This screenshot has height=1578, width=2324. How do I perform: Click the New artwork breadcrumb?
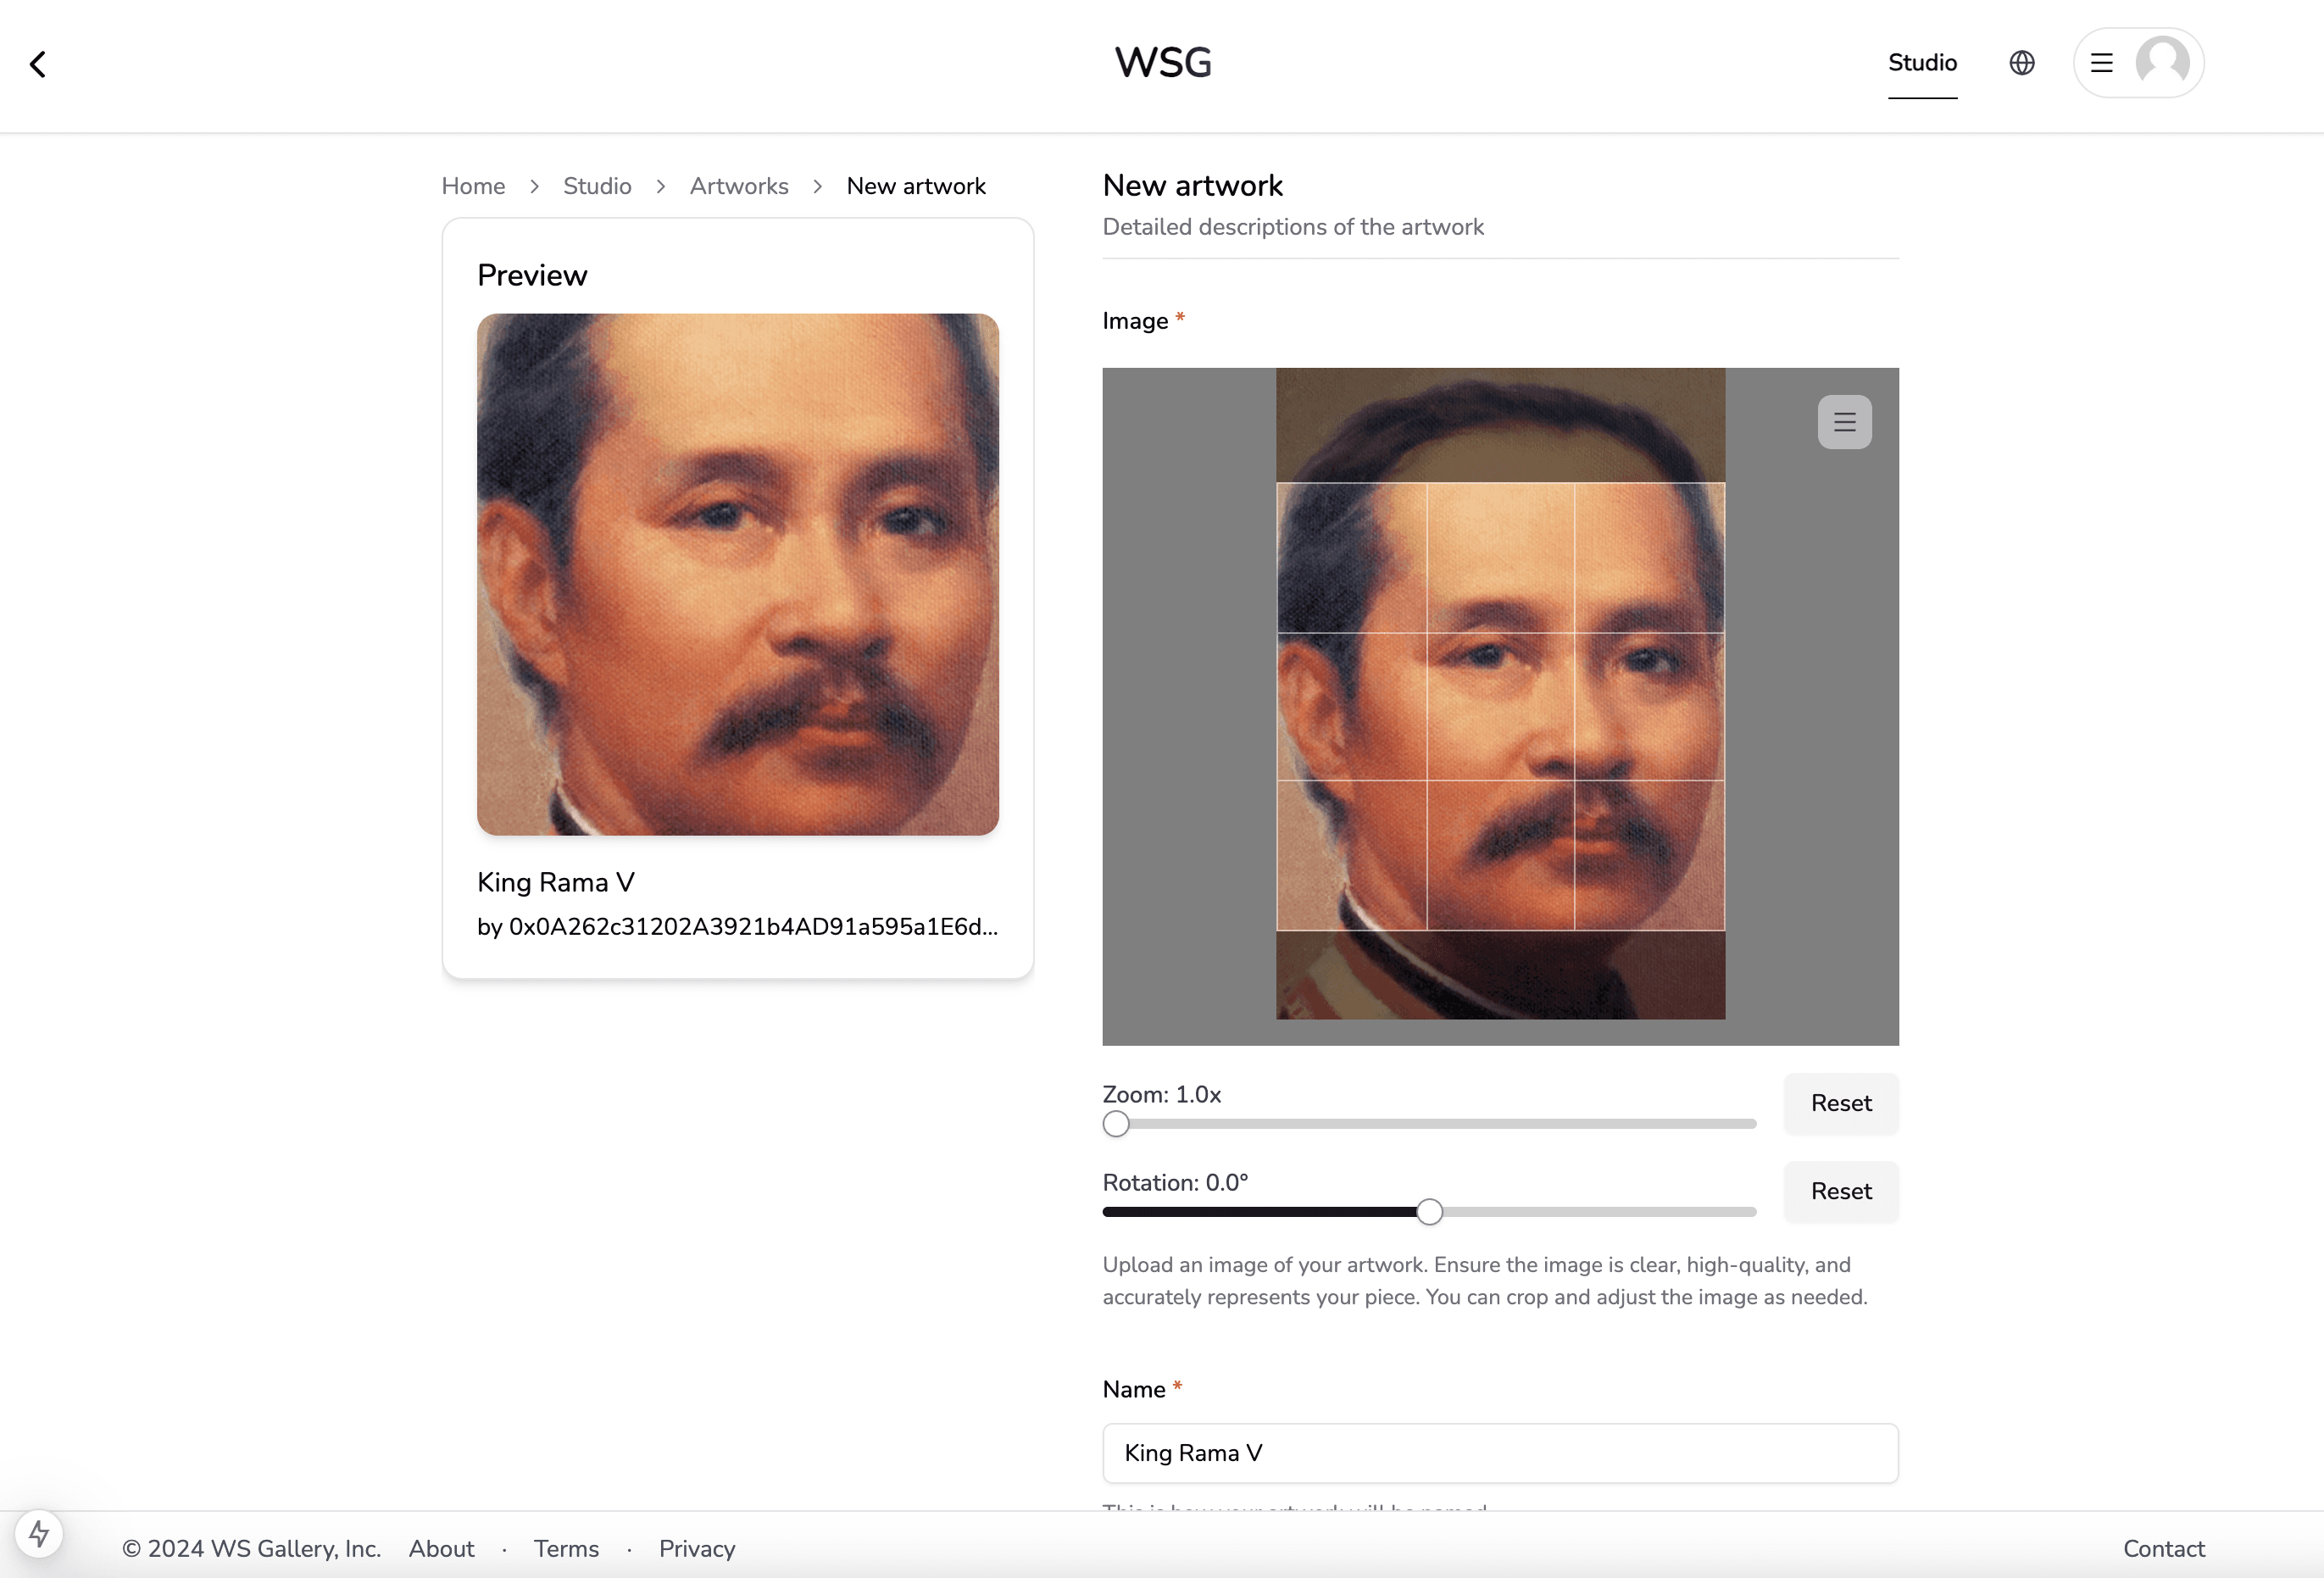916,186
